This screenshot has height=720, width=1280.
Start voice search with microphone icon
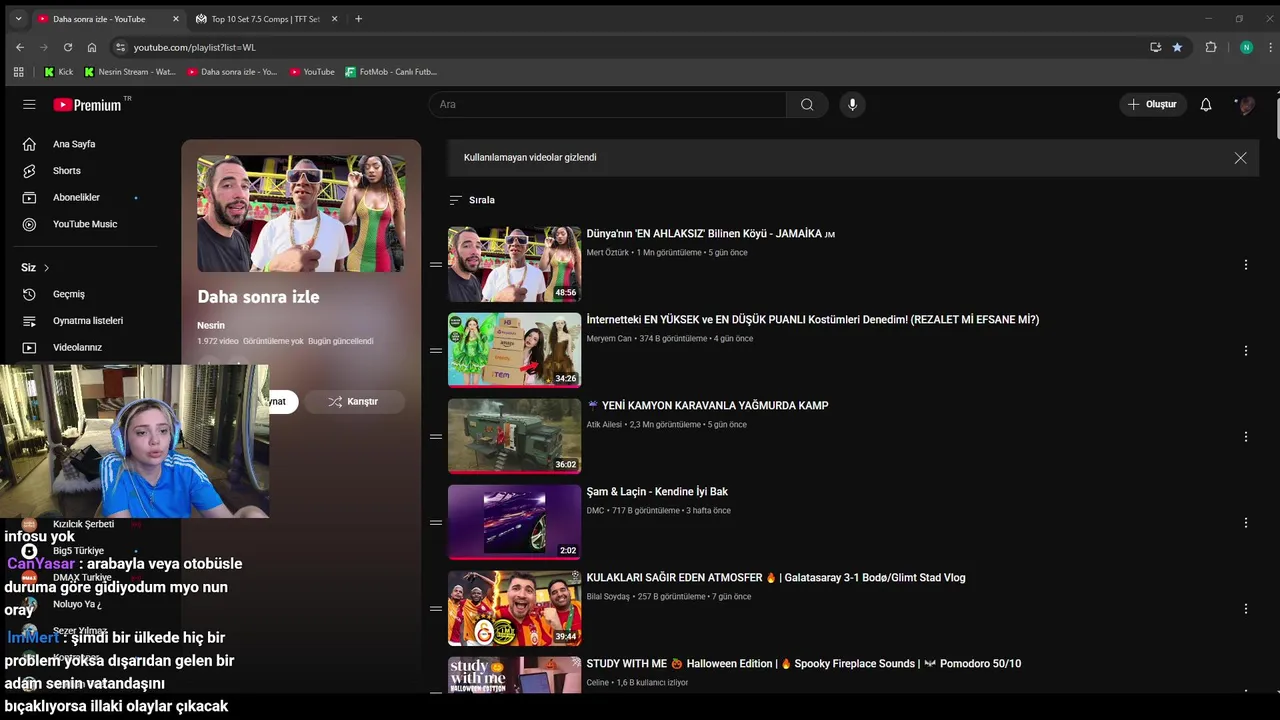(852, 104)
